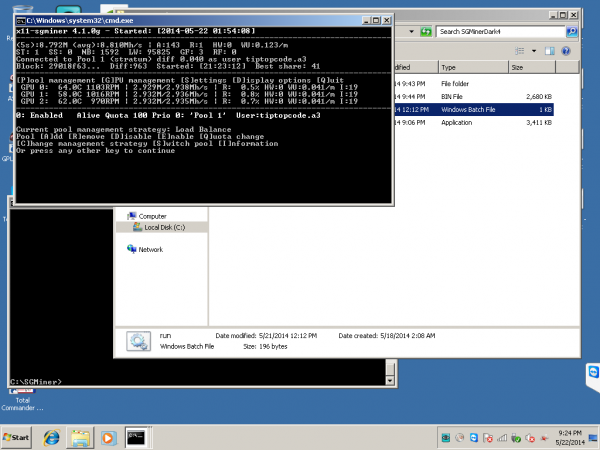The image size is (600, 450).
Task: Select Network in the navigation pane
Action: [x=145, y=249]
